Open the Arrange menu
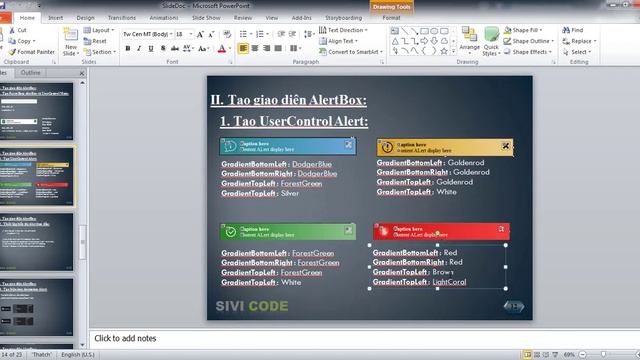 coord(469,41)
